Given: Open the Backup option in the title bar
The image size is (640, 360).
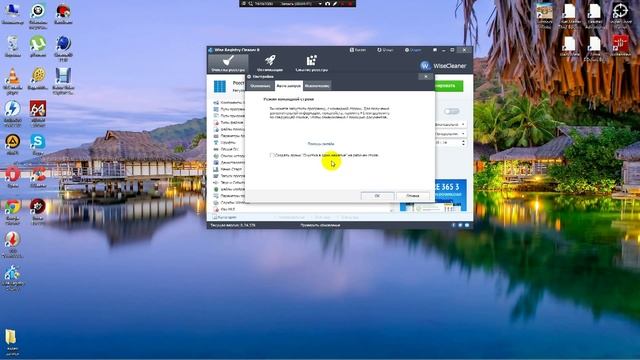Looking at the screenshot, I should (x=358, y=50).
